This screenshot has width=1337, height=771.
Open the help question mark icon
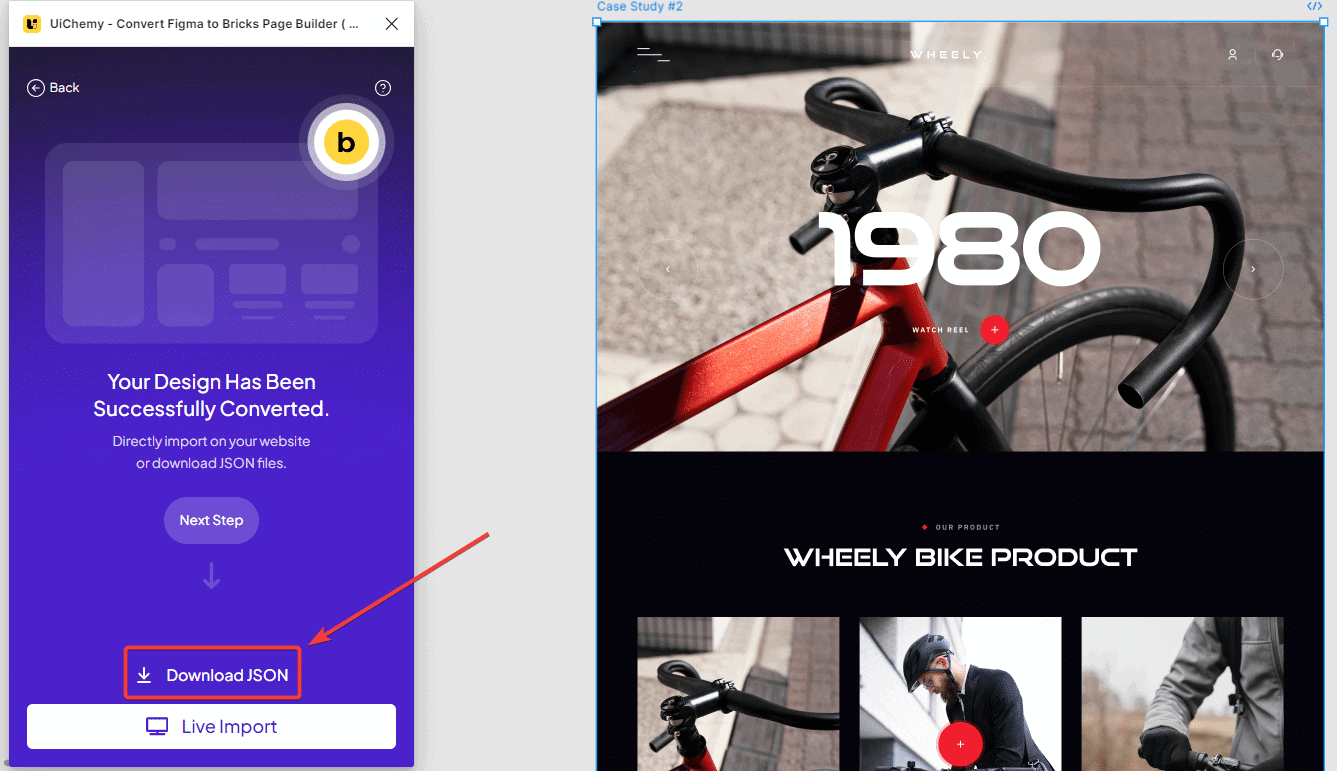coord(382,88)
